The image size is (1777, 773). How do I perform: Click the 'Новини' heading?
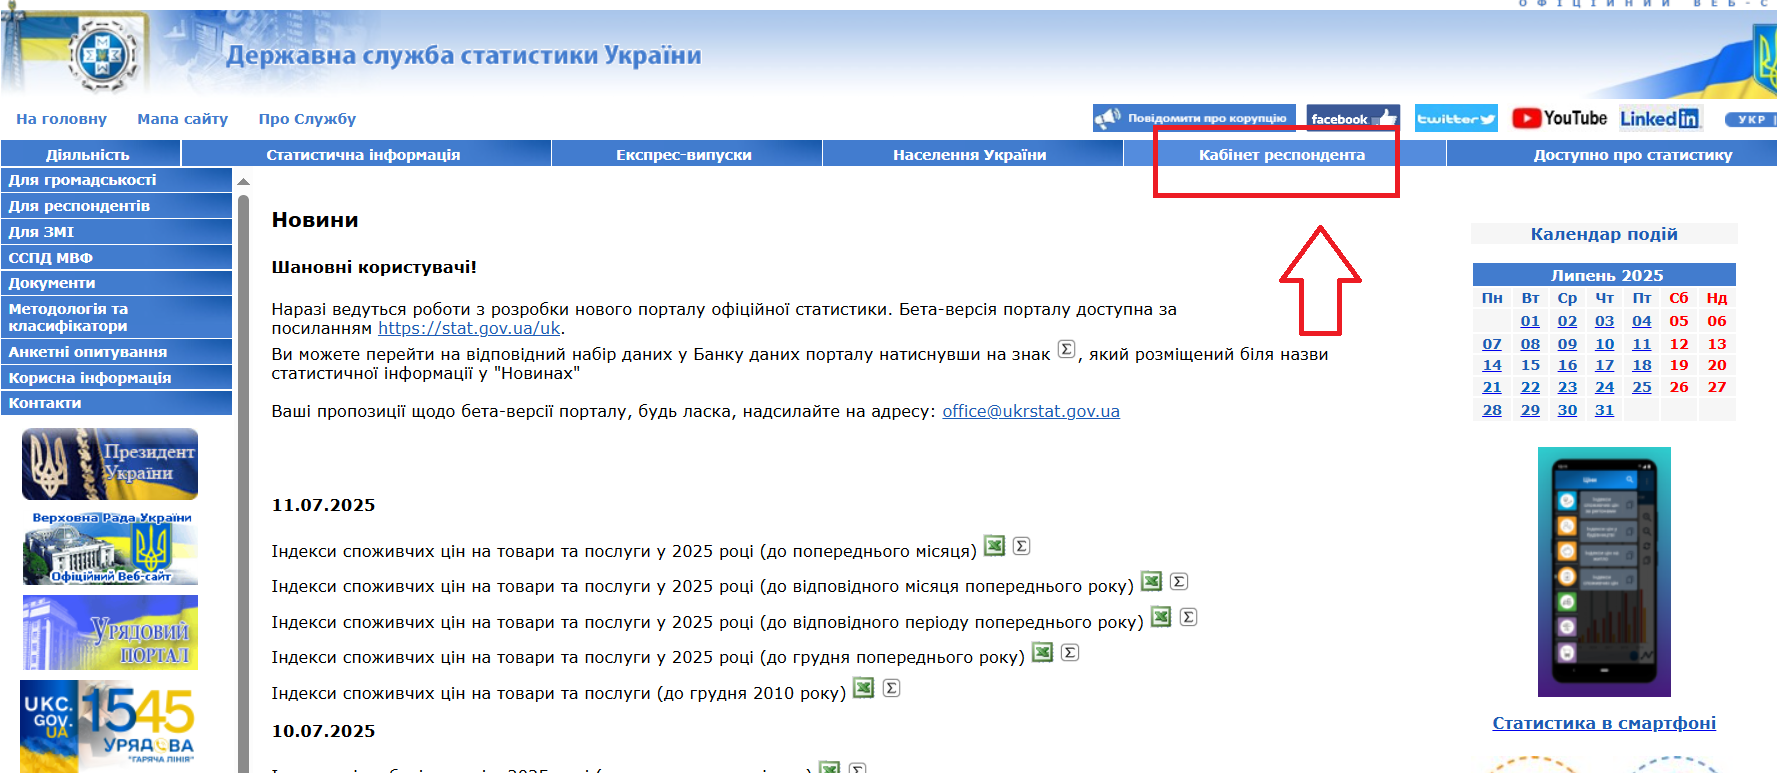point(315,220)
